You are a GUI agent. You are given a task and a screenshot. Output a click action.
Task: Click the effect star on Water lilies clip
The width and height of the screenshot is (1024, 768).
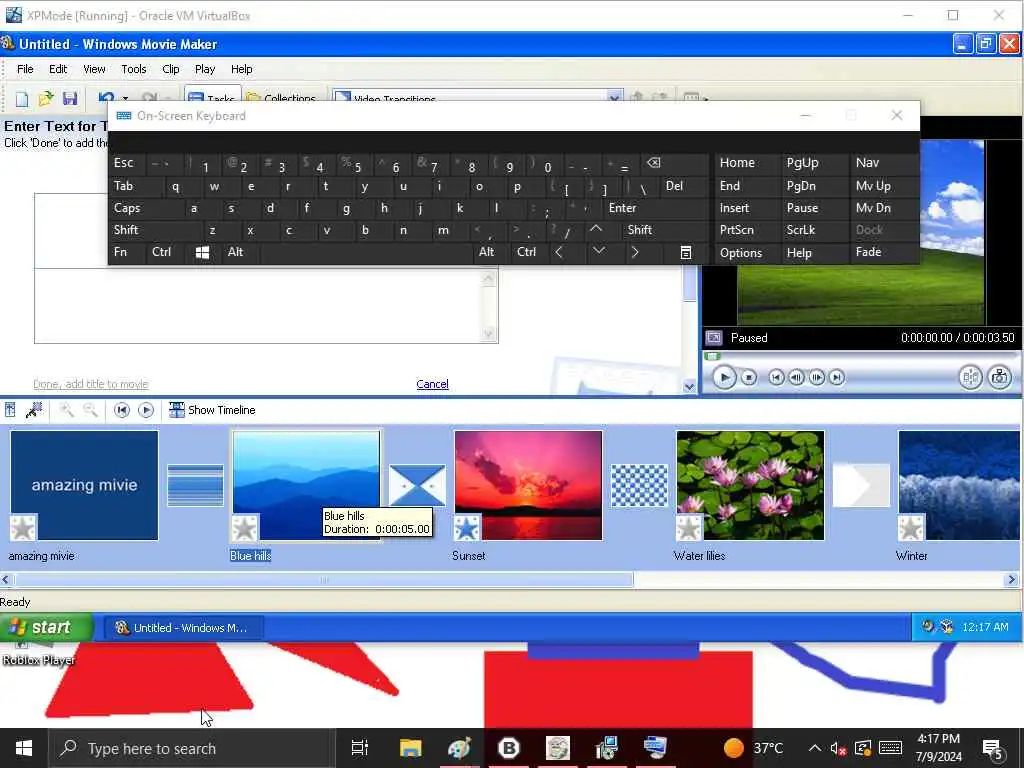point(689,528)
